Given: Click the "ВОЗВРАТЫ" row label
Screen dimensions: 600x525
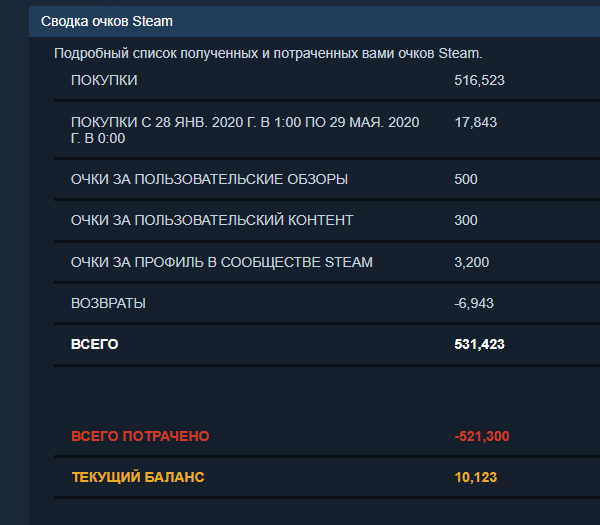Looking at the screenshot, I should click(109, 303).
